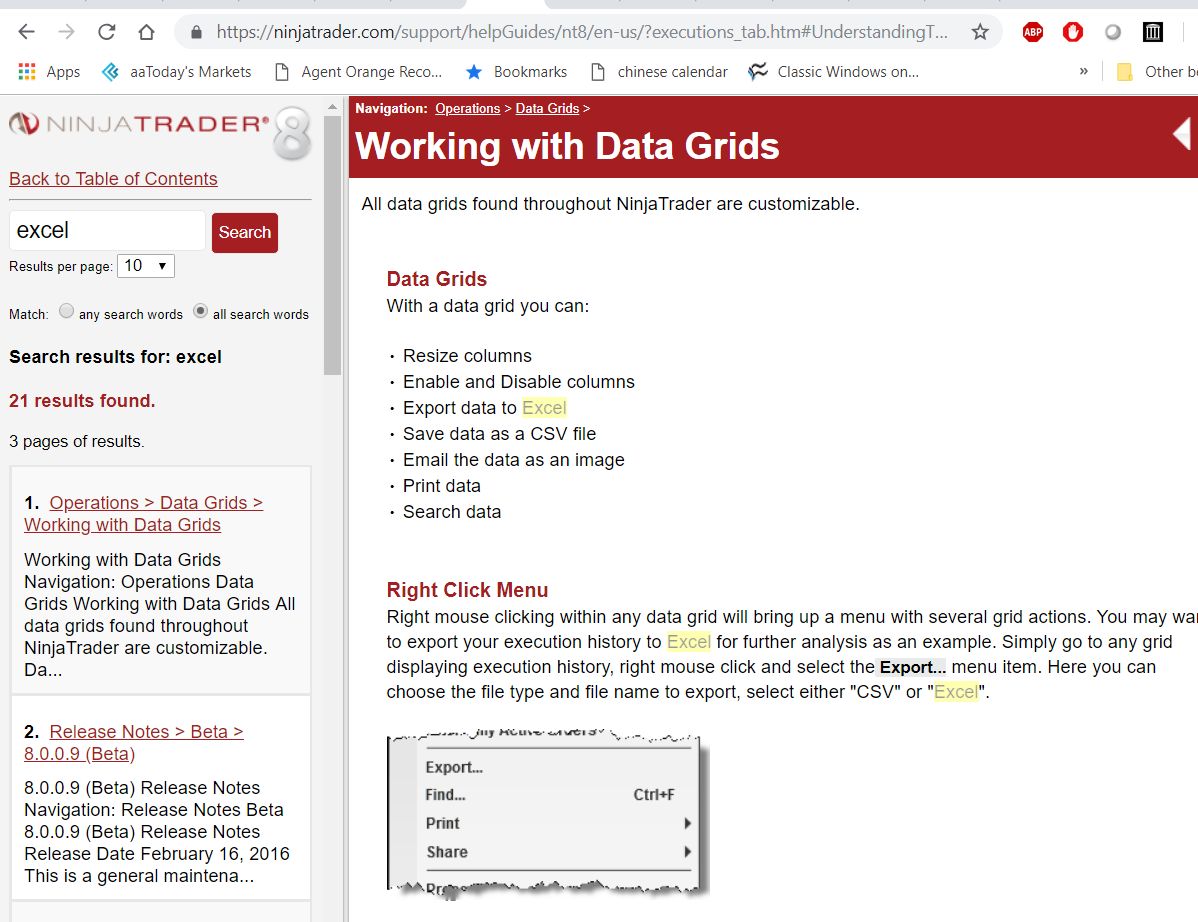Open result 8.0.0.9 (Beta) release notes

click(134, 742)
